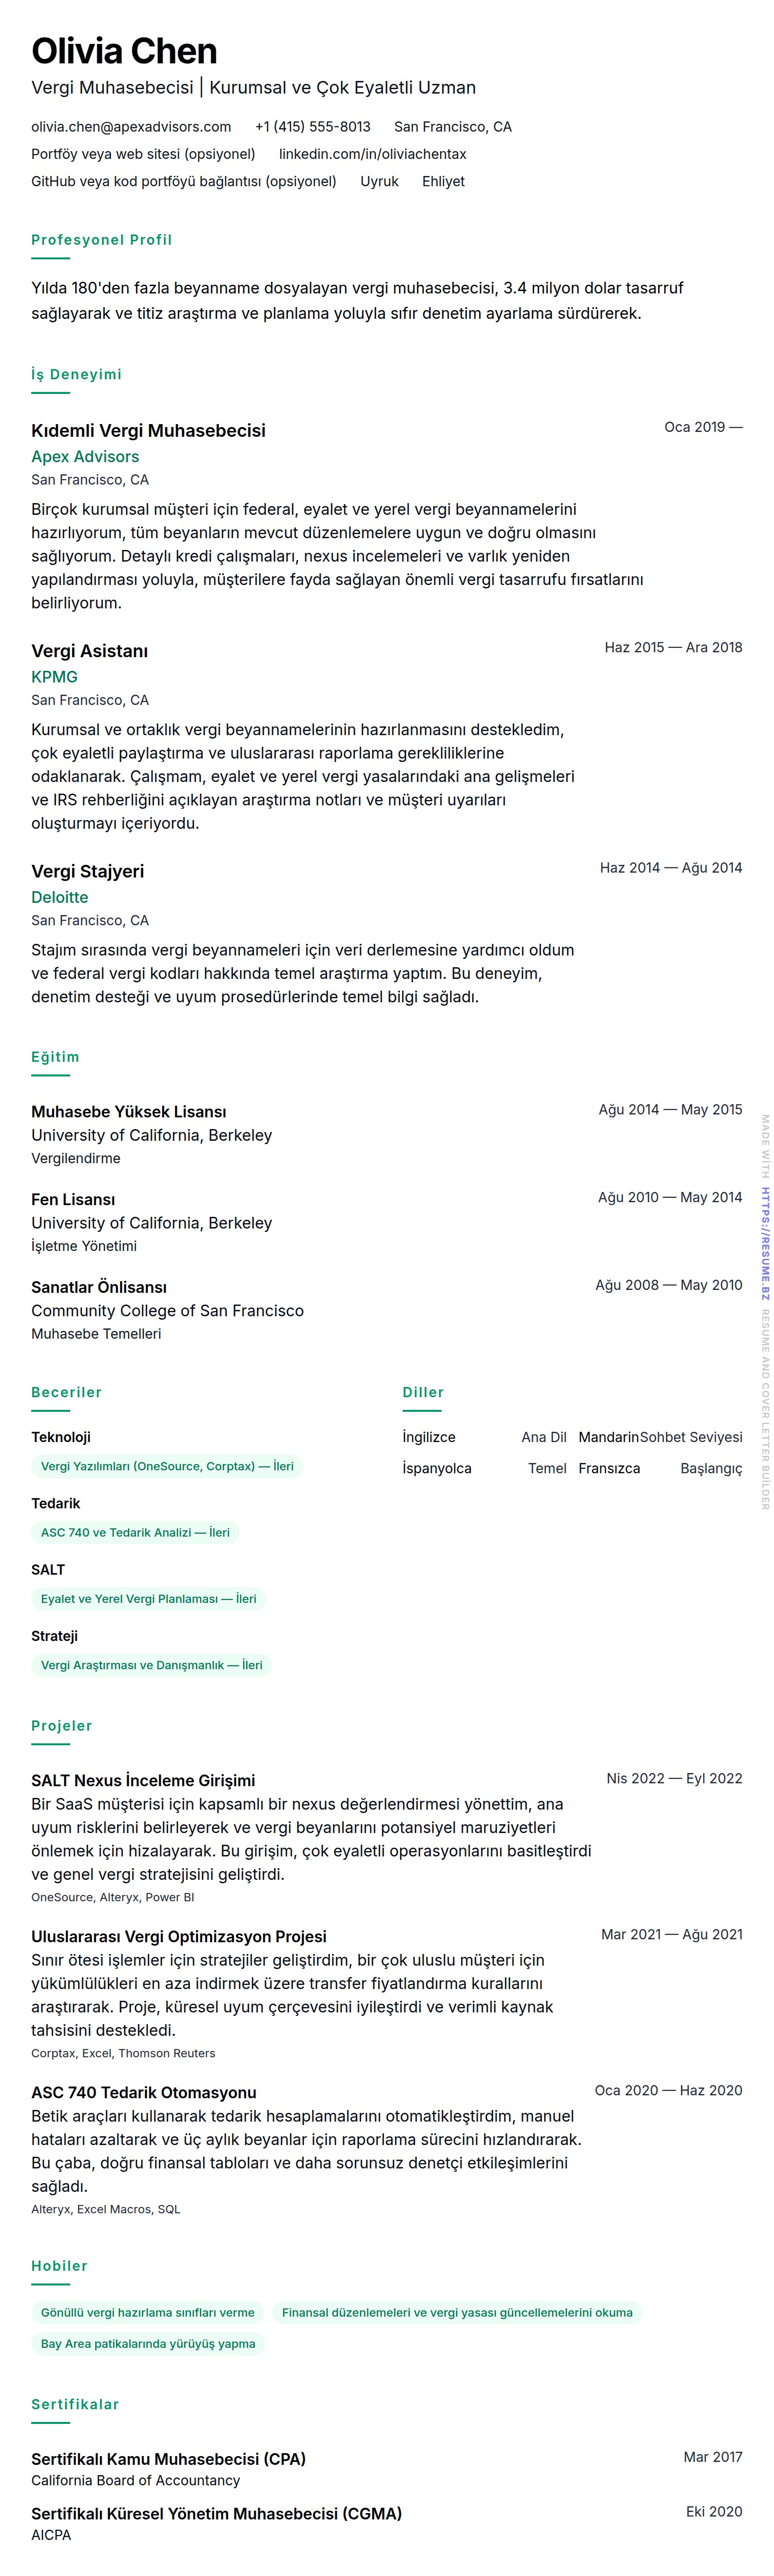Viewport: 774px width, 2576px height.
Task: Click the ASC 740 ve Tedarik Analizi tag
Action: pos(135,1532)
